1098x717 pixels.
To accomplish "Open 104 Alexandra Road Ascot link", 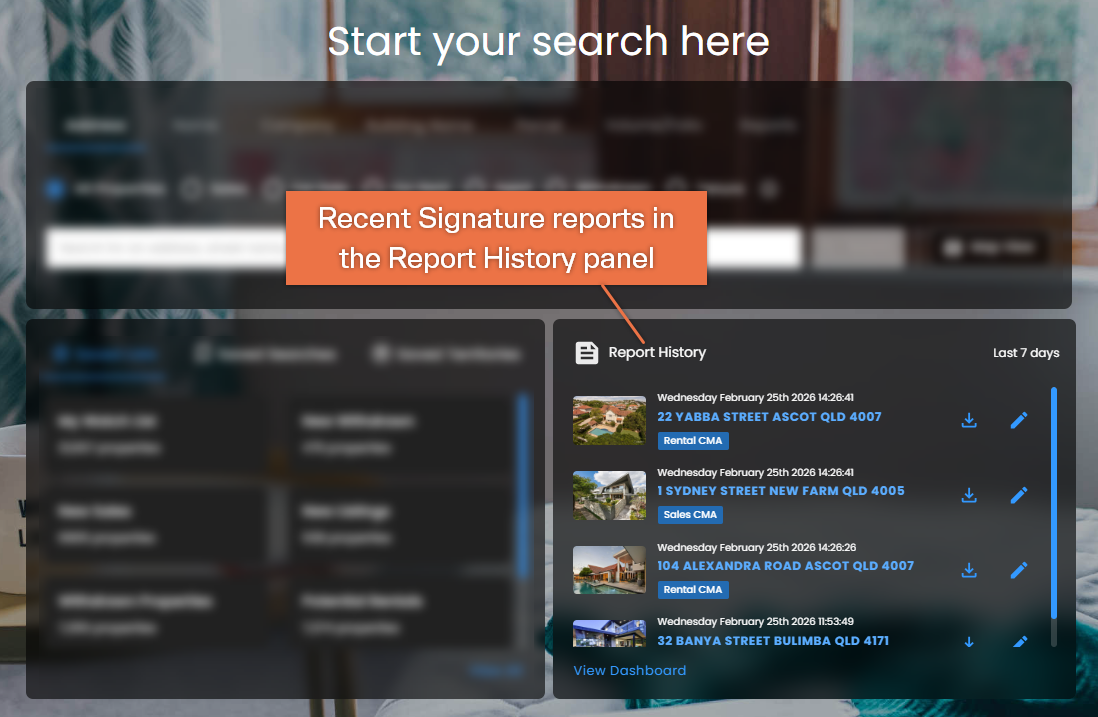I will coord(785,566).
